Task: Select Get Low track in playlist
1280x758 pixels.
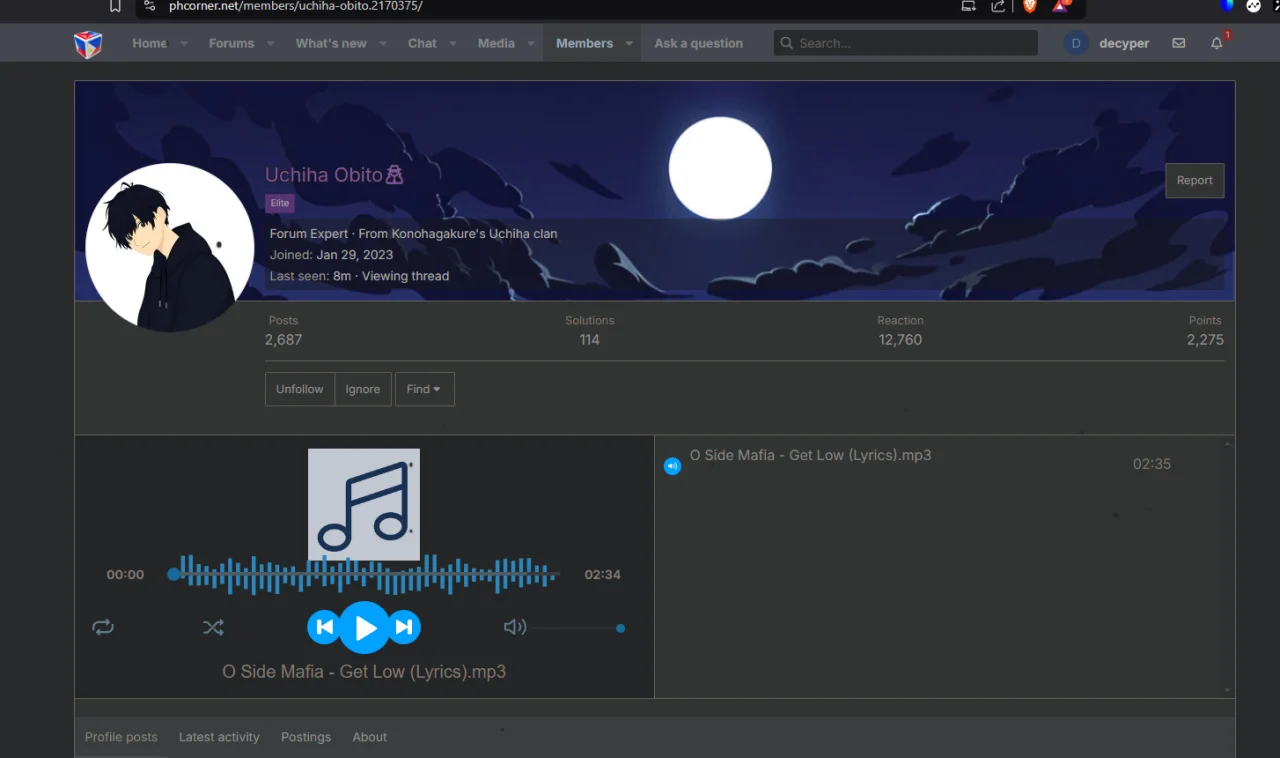Action: [x=810, y=455]
